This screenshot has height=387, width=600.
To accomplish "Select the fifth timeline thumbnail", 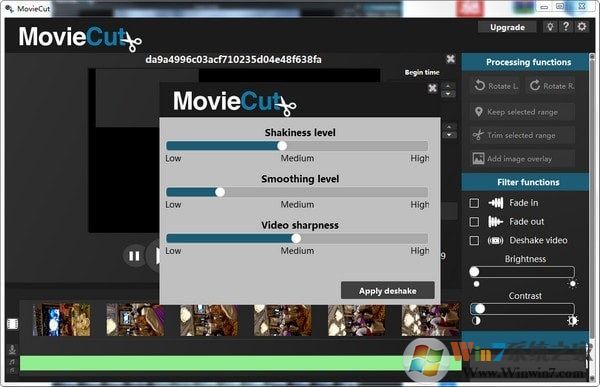I will 357,320.
